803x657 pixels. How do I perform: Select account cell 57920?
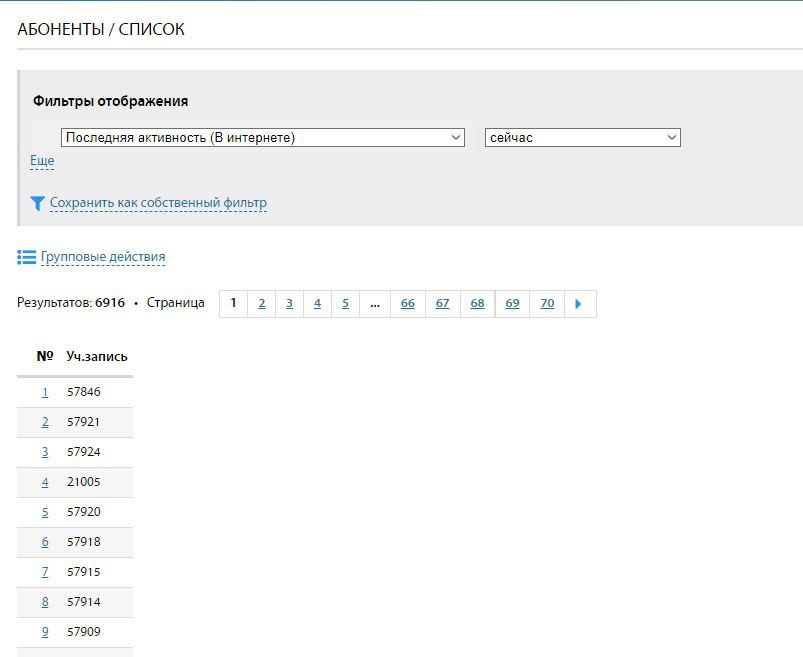pyautogui.click(x=84, y=512)
